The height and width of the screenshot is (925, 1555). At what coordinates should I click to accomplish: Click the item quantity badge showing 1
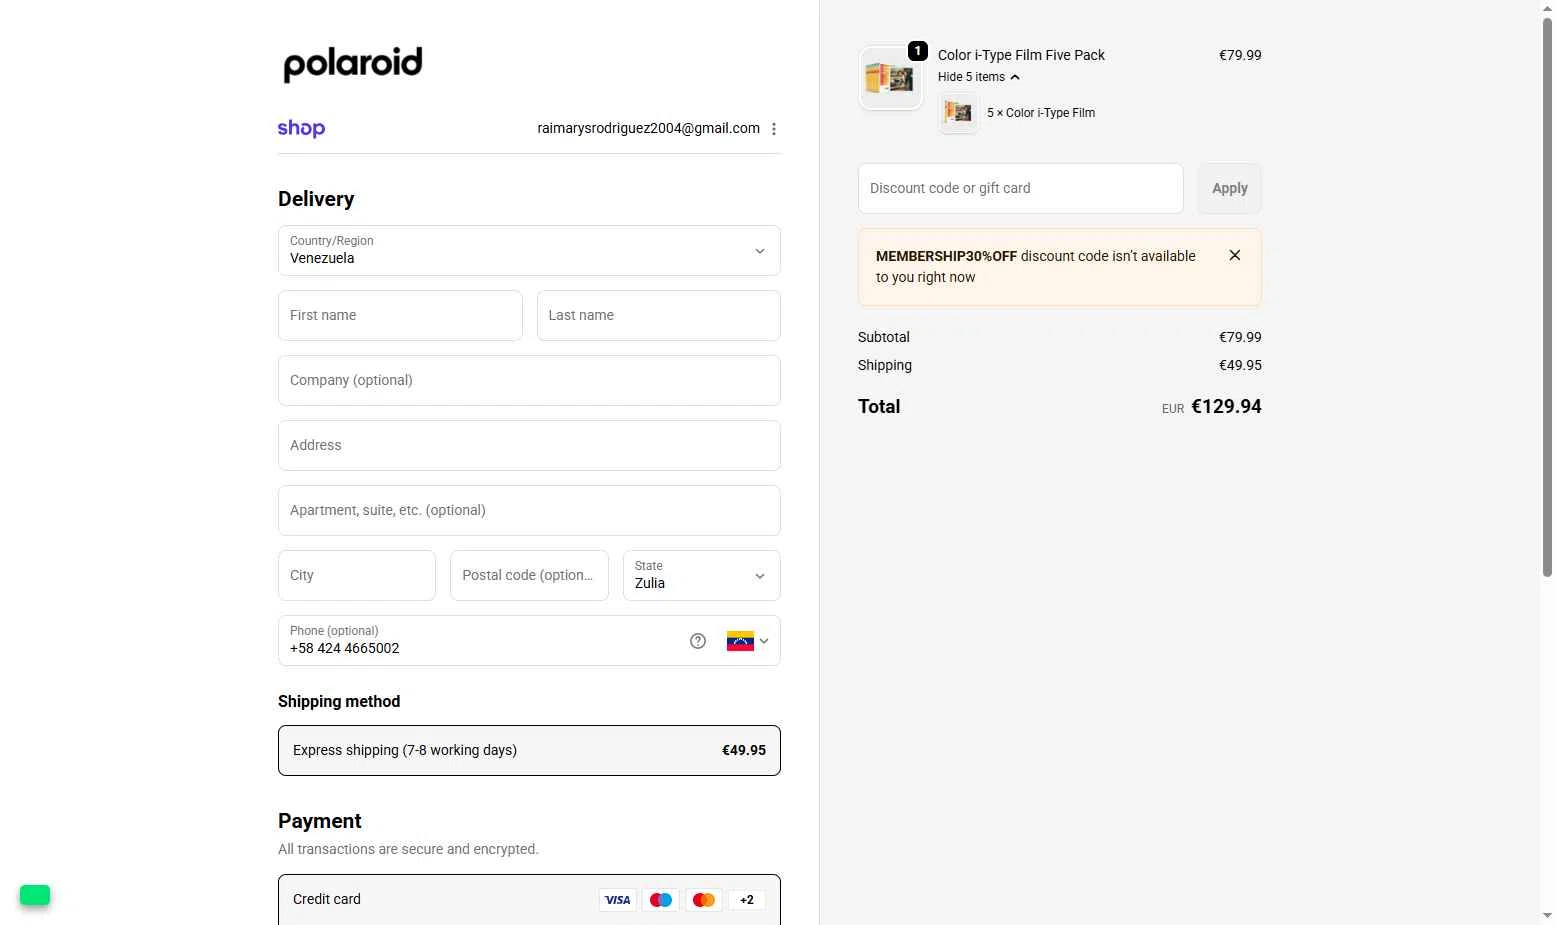pyautogui.click(x=918, y=51)
